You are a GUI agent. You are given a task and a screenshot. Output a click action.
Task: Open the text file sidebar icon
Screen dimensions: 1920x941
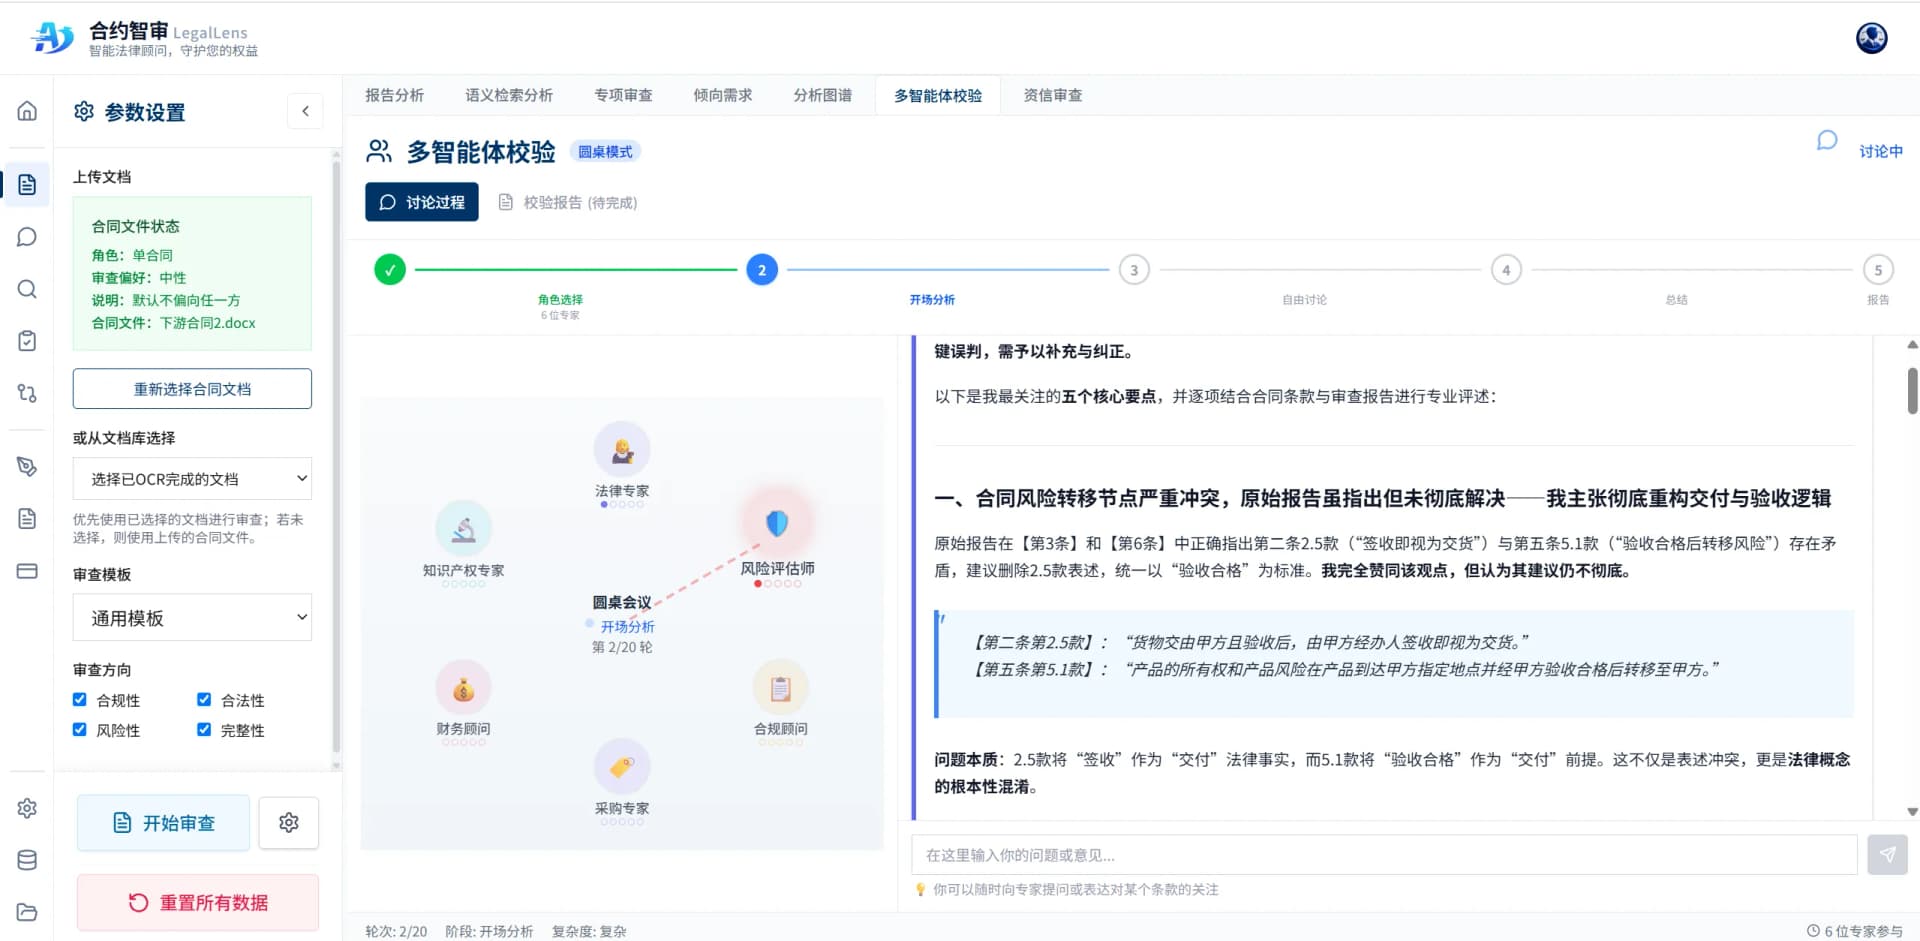[27, 519]
